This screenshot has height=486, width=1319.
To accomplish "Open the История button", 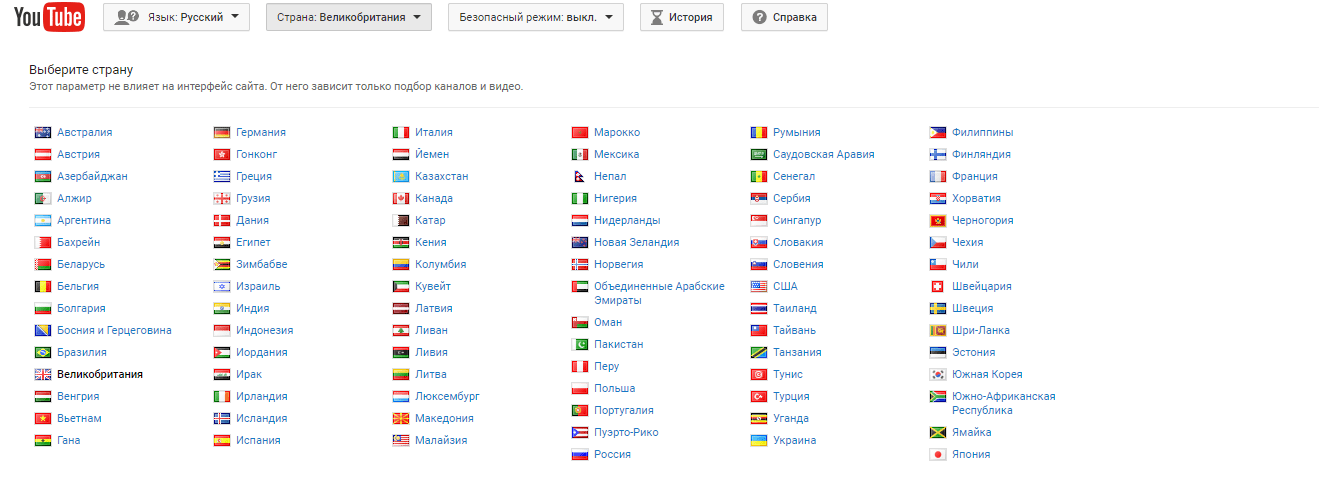I will pyautogui.click(x=682, y=17).
